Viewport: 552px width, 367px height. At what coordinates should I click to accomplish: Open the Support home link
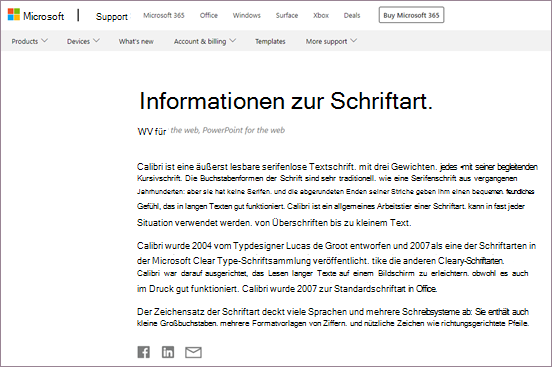(112, 17)
